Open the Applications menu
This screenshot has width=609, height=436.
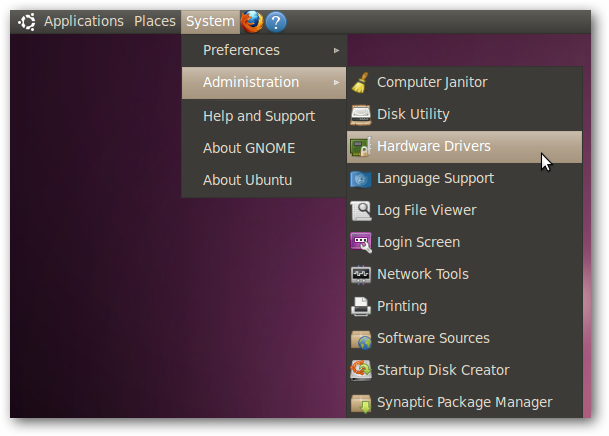[x=84, y=21]
